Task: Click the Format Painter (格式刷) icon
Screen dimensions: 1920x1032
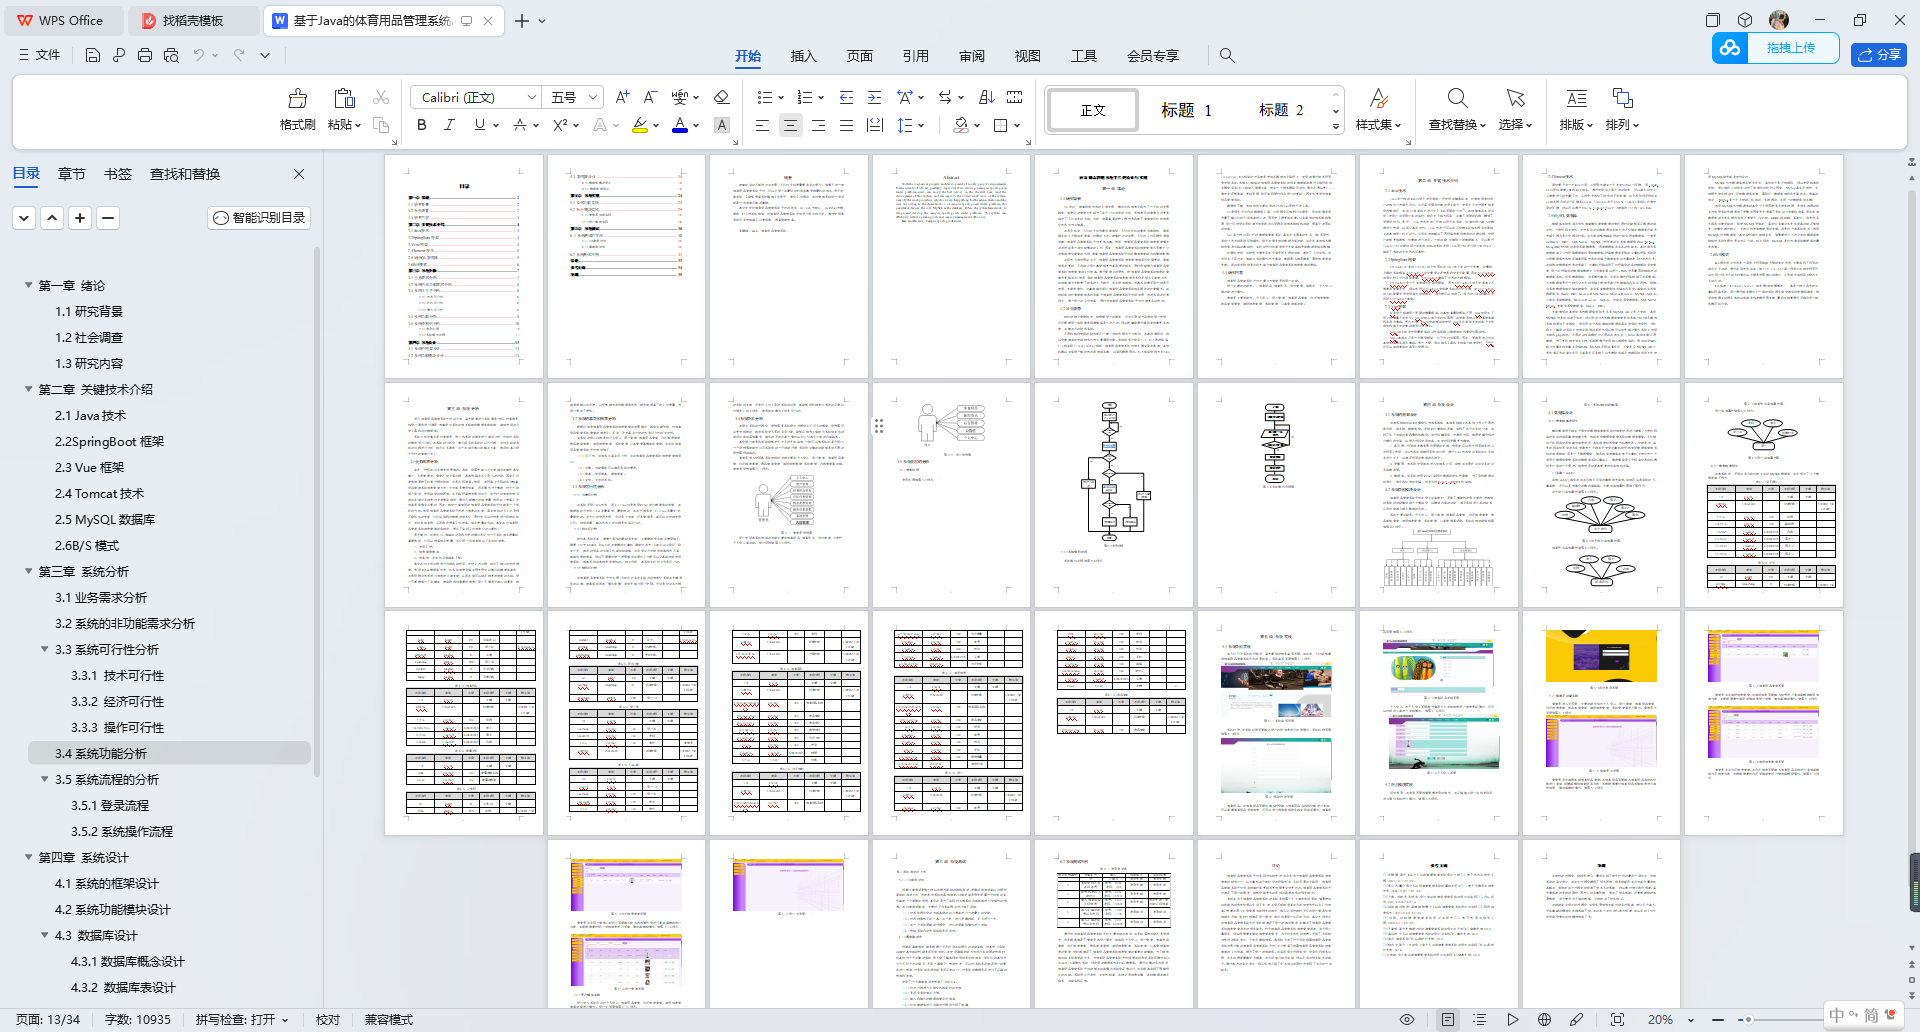Action: (297, 98)
